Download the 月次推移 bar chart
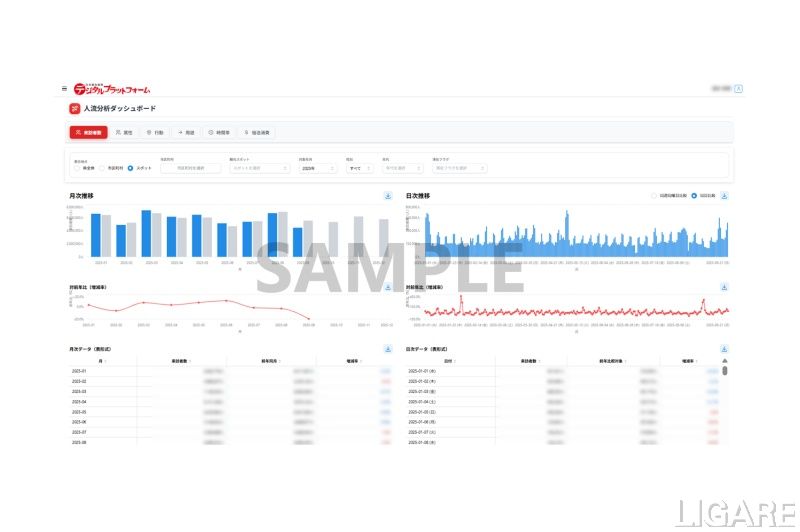 [387, 196]
